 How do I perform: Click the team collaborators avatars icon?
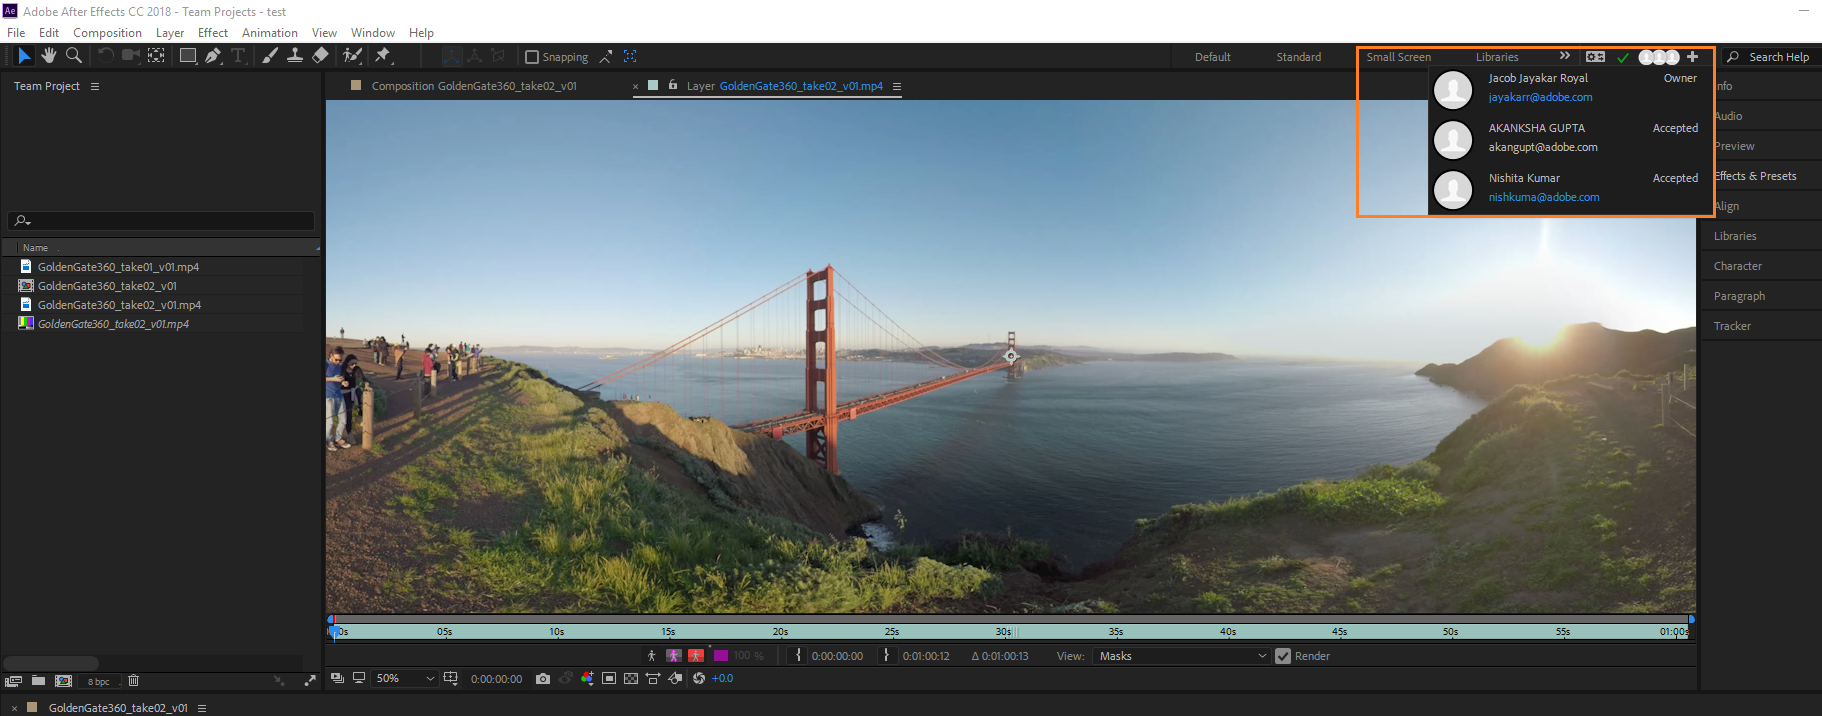click(x=1659, y=57)
